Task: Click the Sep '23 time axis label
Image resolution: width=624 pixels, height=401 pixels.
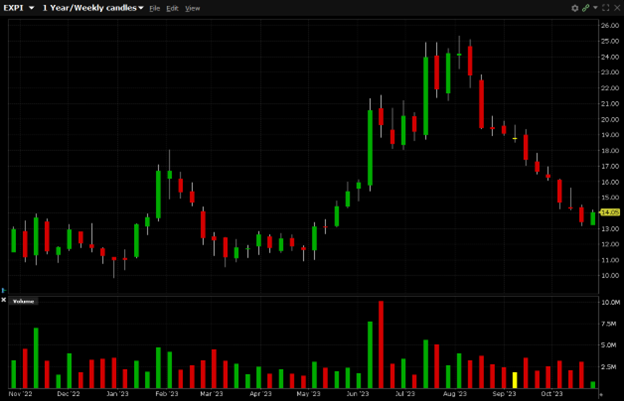Action: 504,394
